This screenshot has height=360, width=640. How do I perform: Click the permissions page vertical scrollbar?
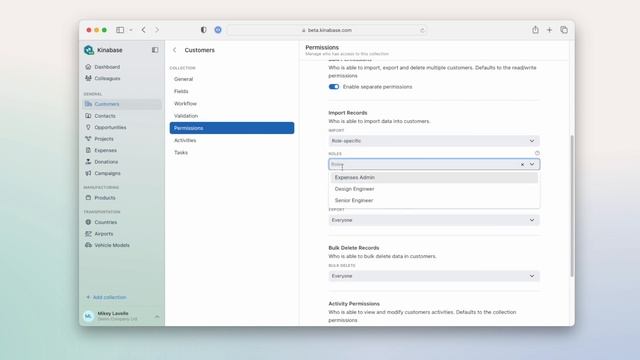tap(571, 206)
